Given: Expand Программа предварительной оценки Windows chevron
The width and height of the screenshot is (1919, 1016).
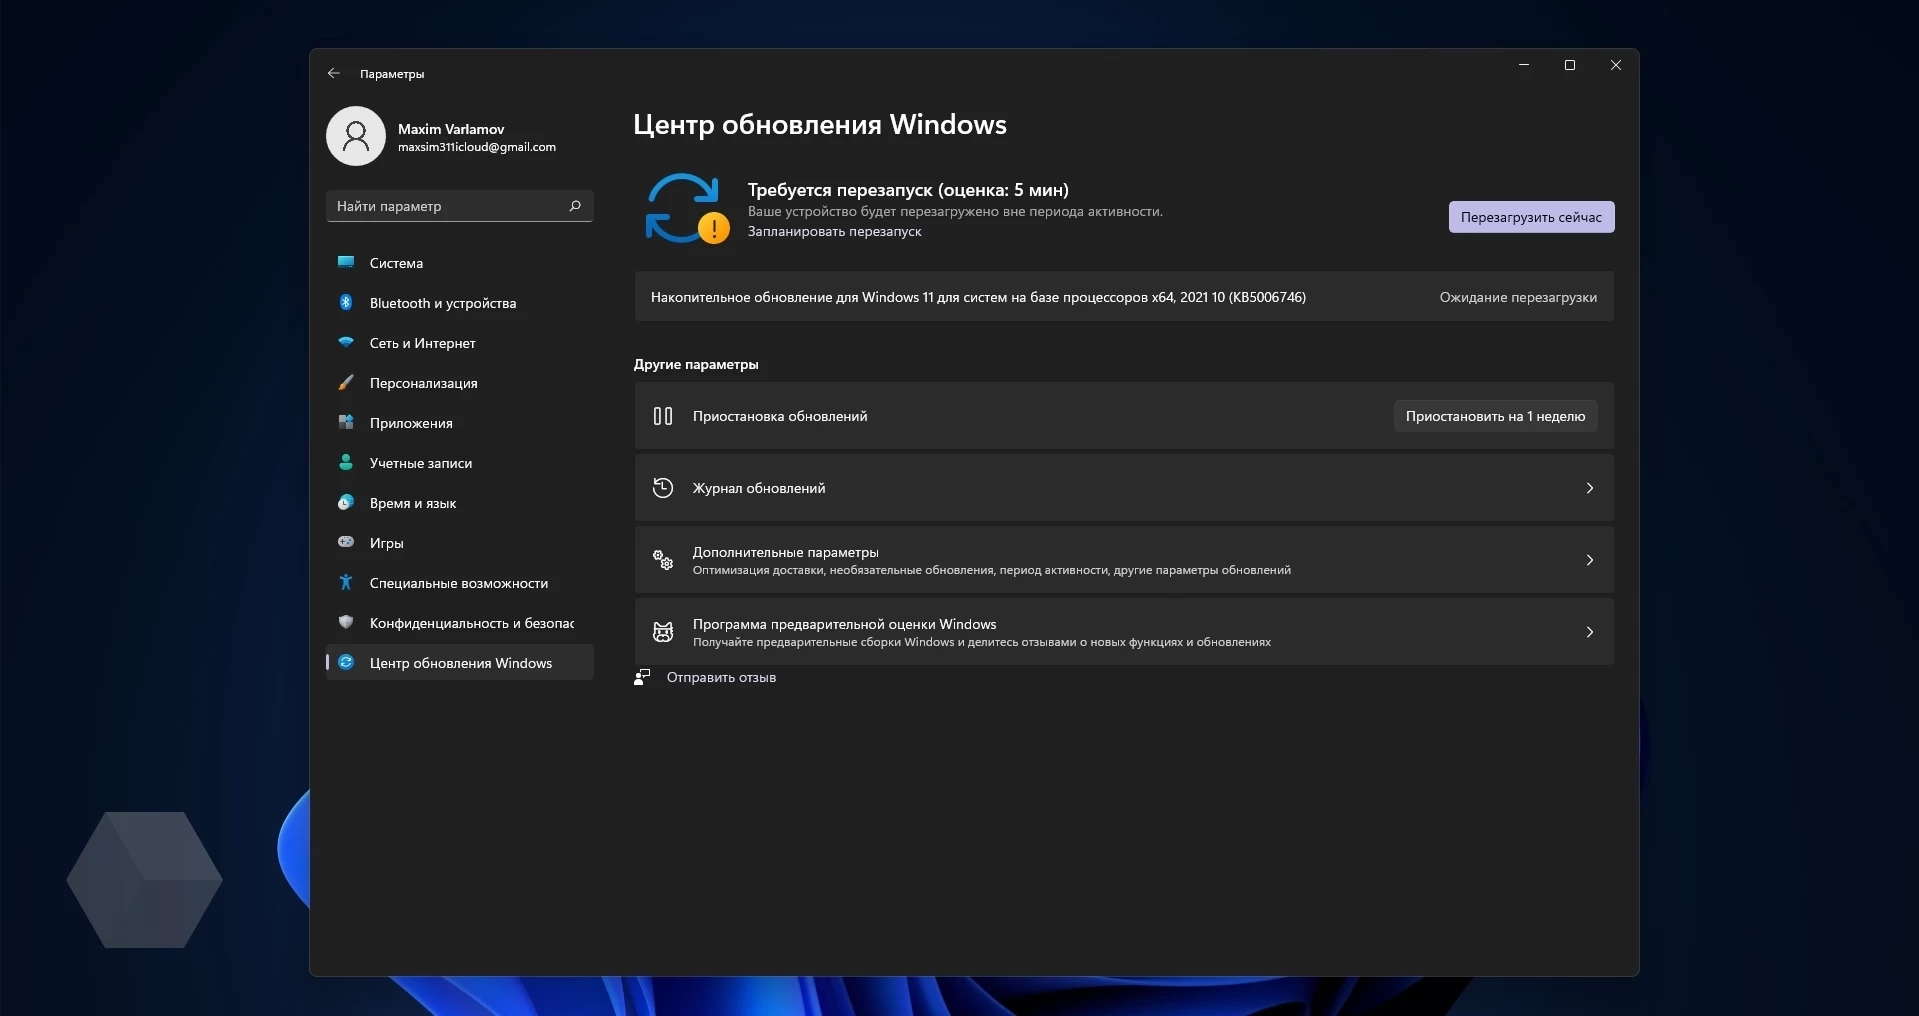Looking at the screenshot, I should (1590, 632).
